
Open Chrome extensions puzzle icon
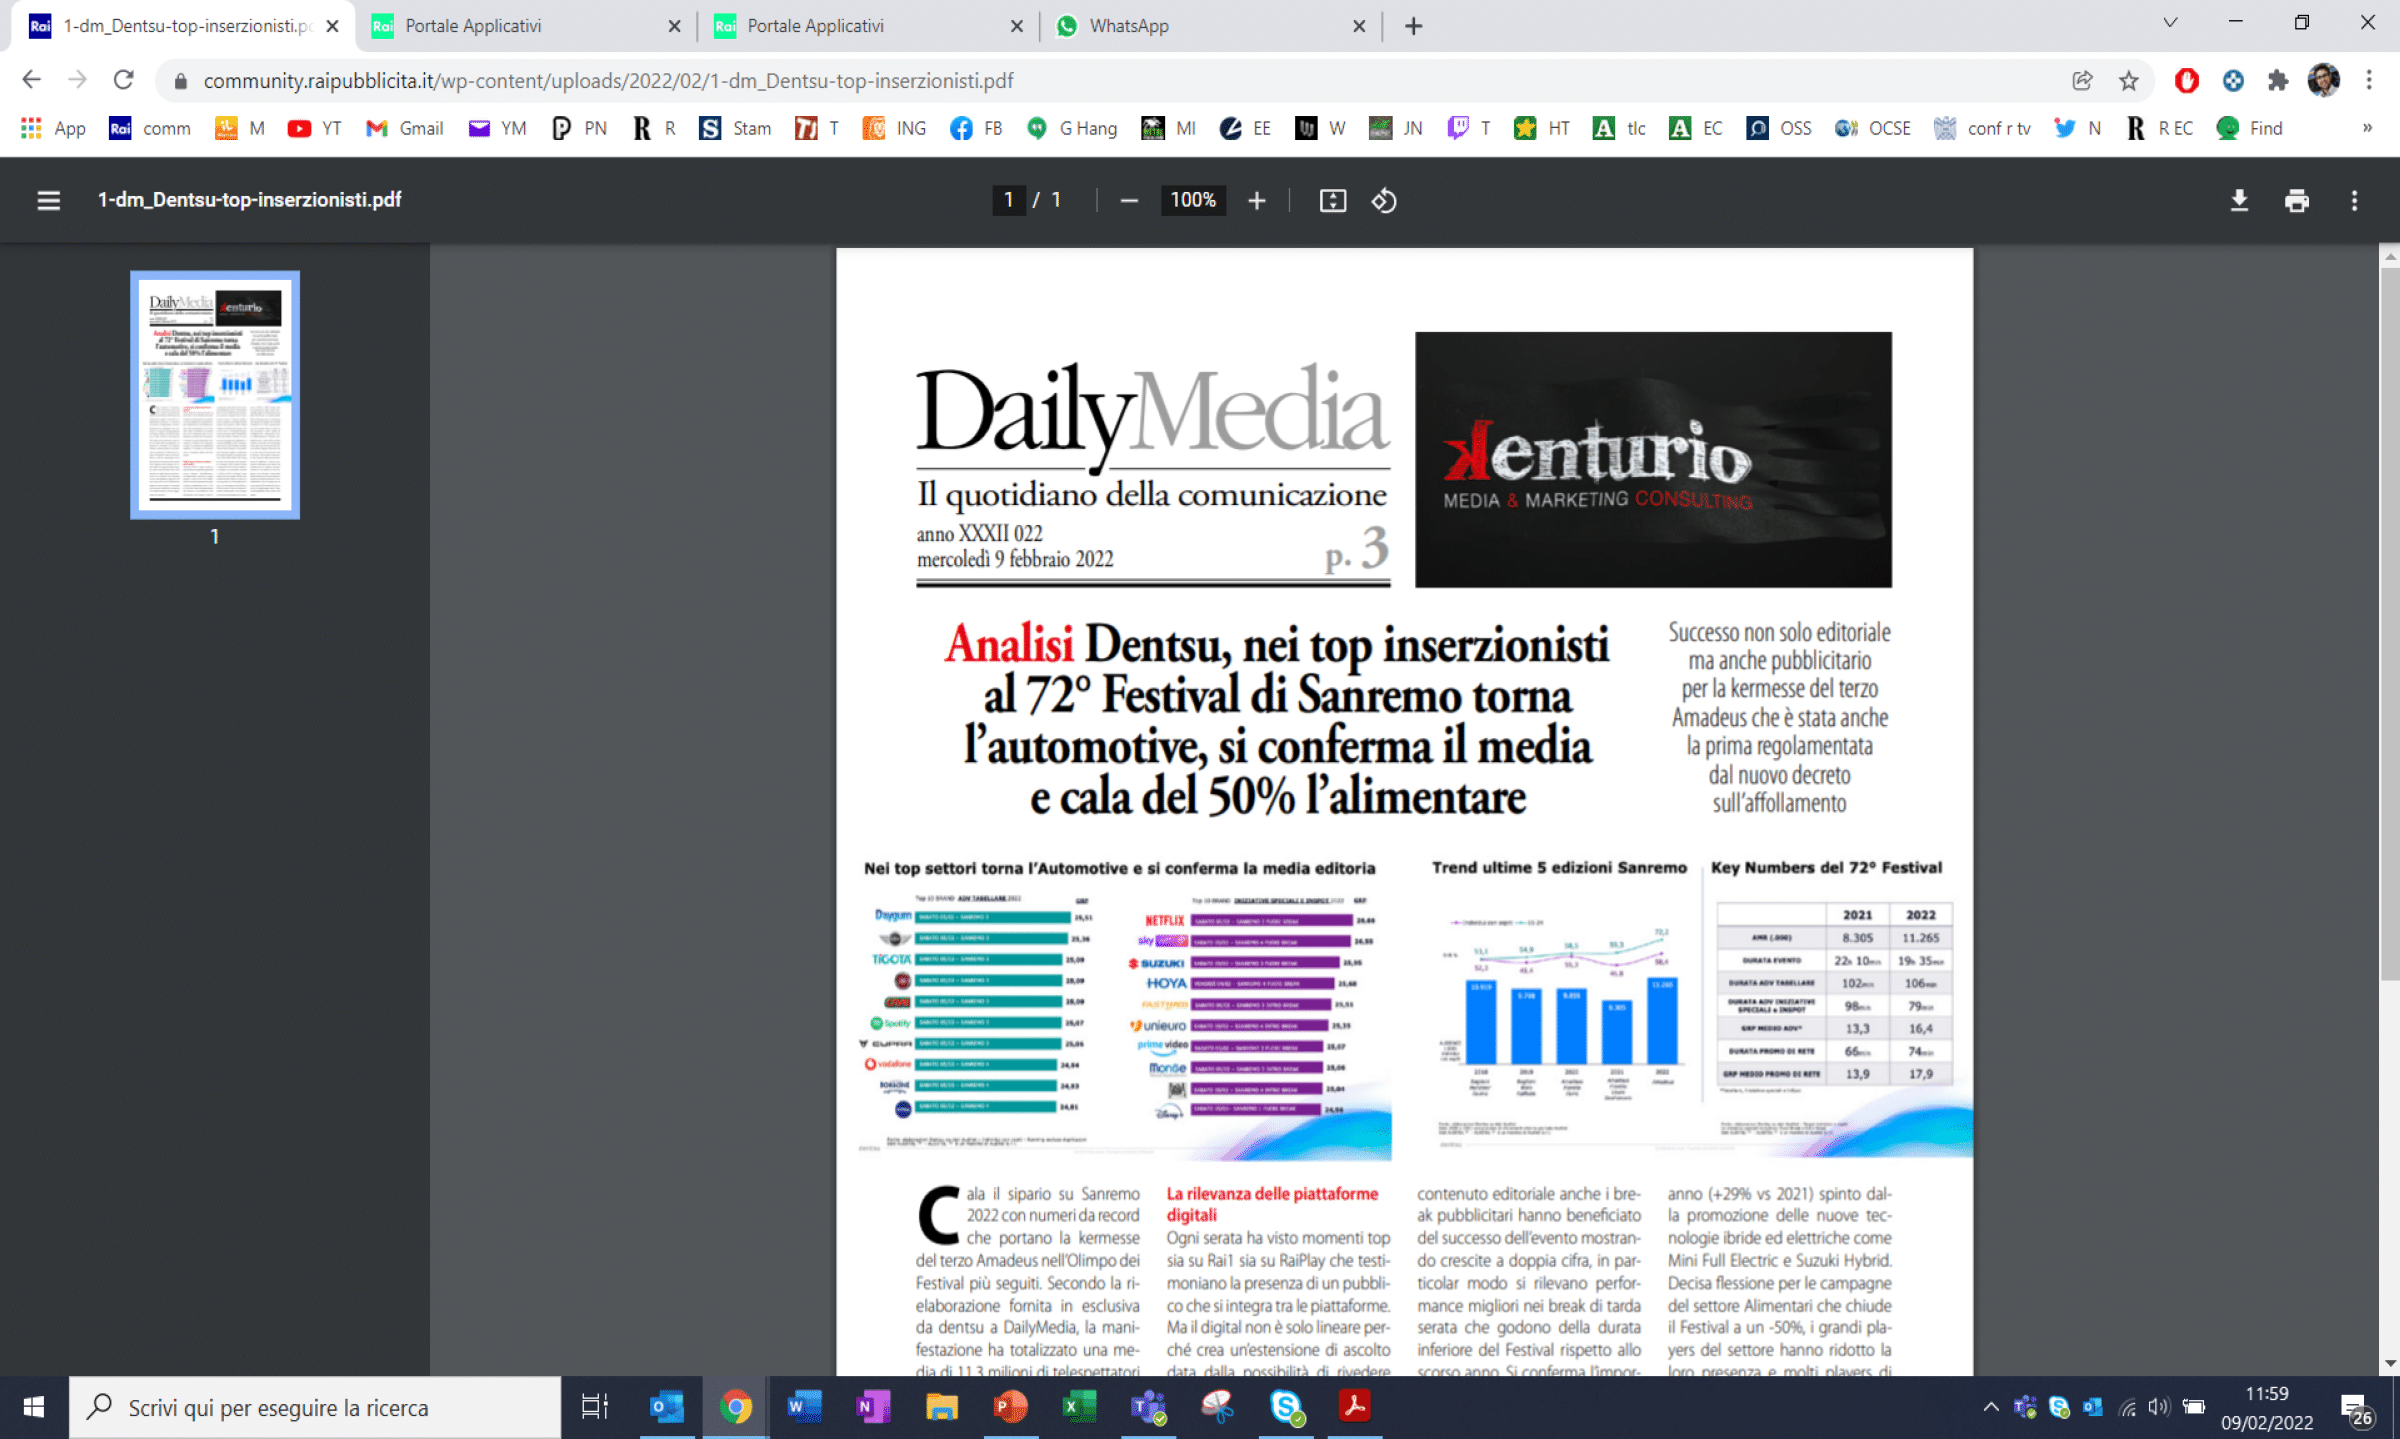tap(2278, 81)
